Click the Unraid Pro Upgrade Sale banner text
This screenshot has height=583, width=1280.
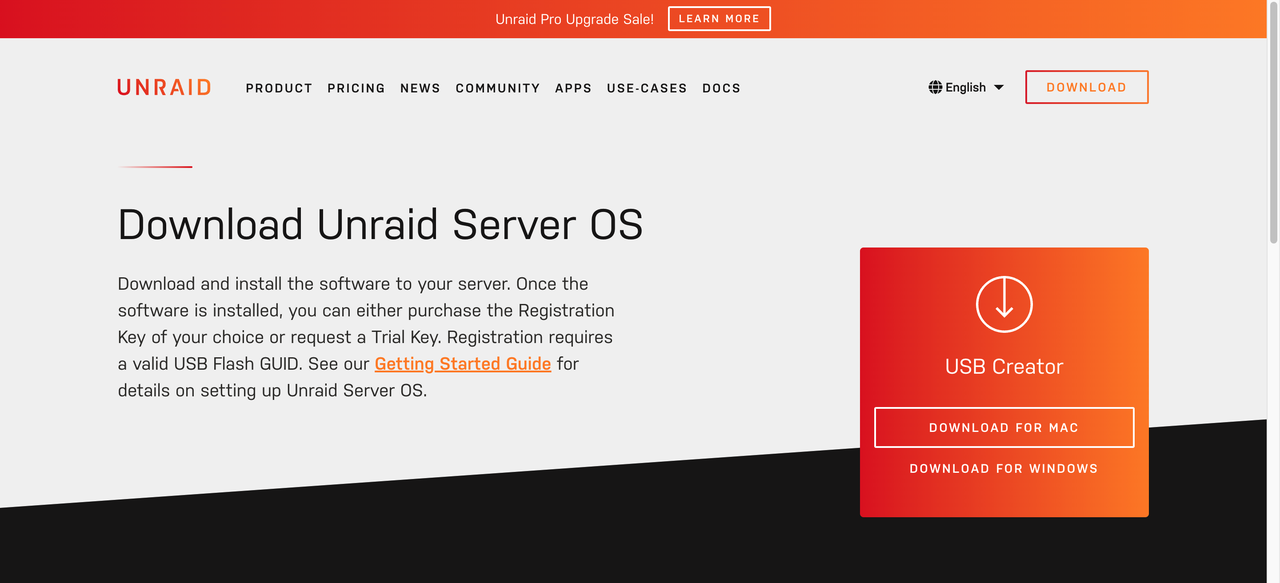(574, 19)
